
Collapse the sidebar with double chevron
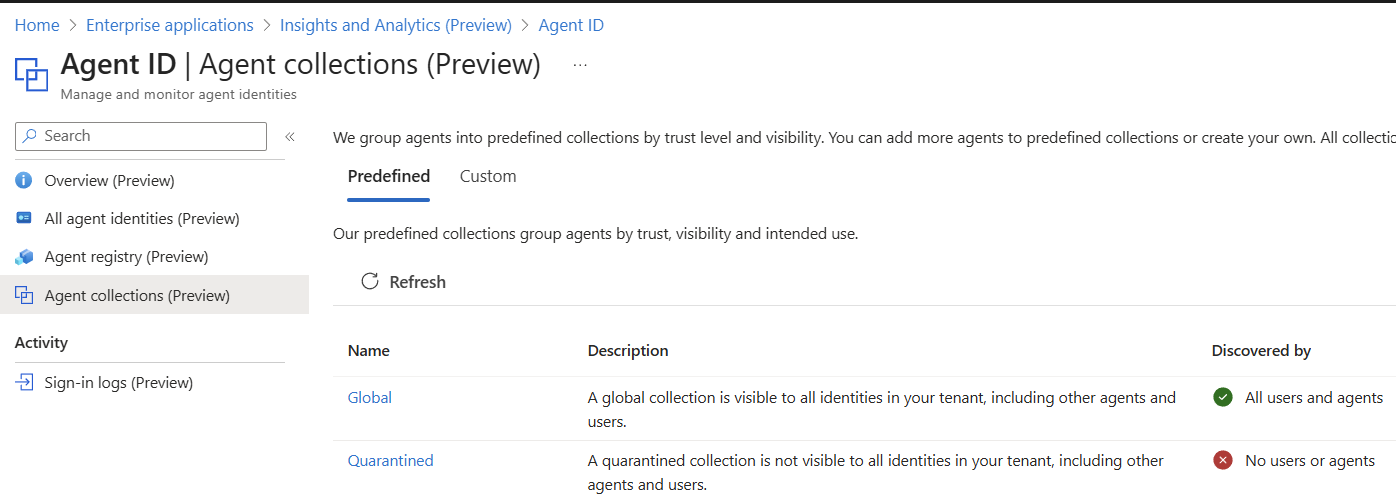point(290,137)
